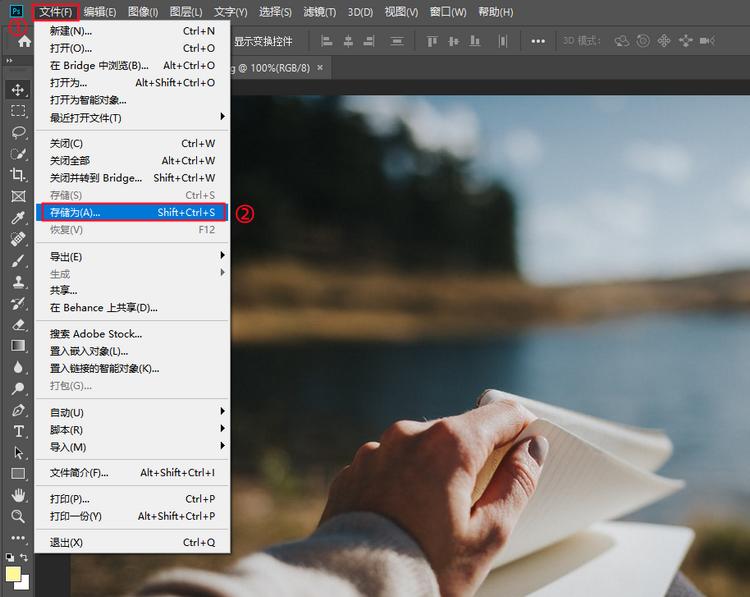
Task: Activate the Hand tool
Action: (x=18, y=495)
